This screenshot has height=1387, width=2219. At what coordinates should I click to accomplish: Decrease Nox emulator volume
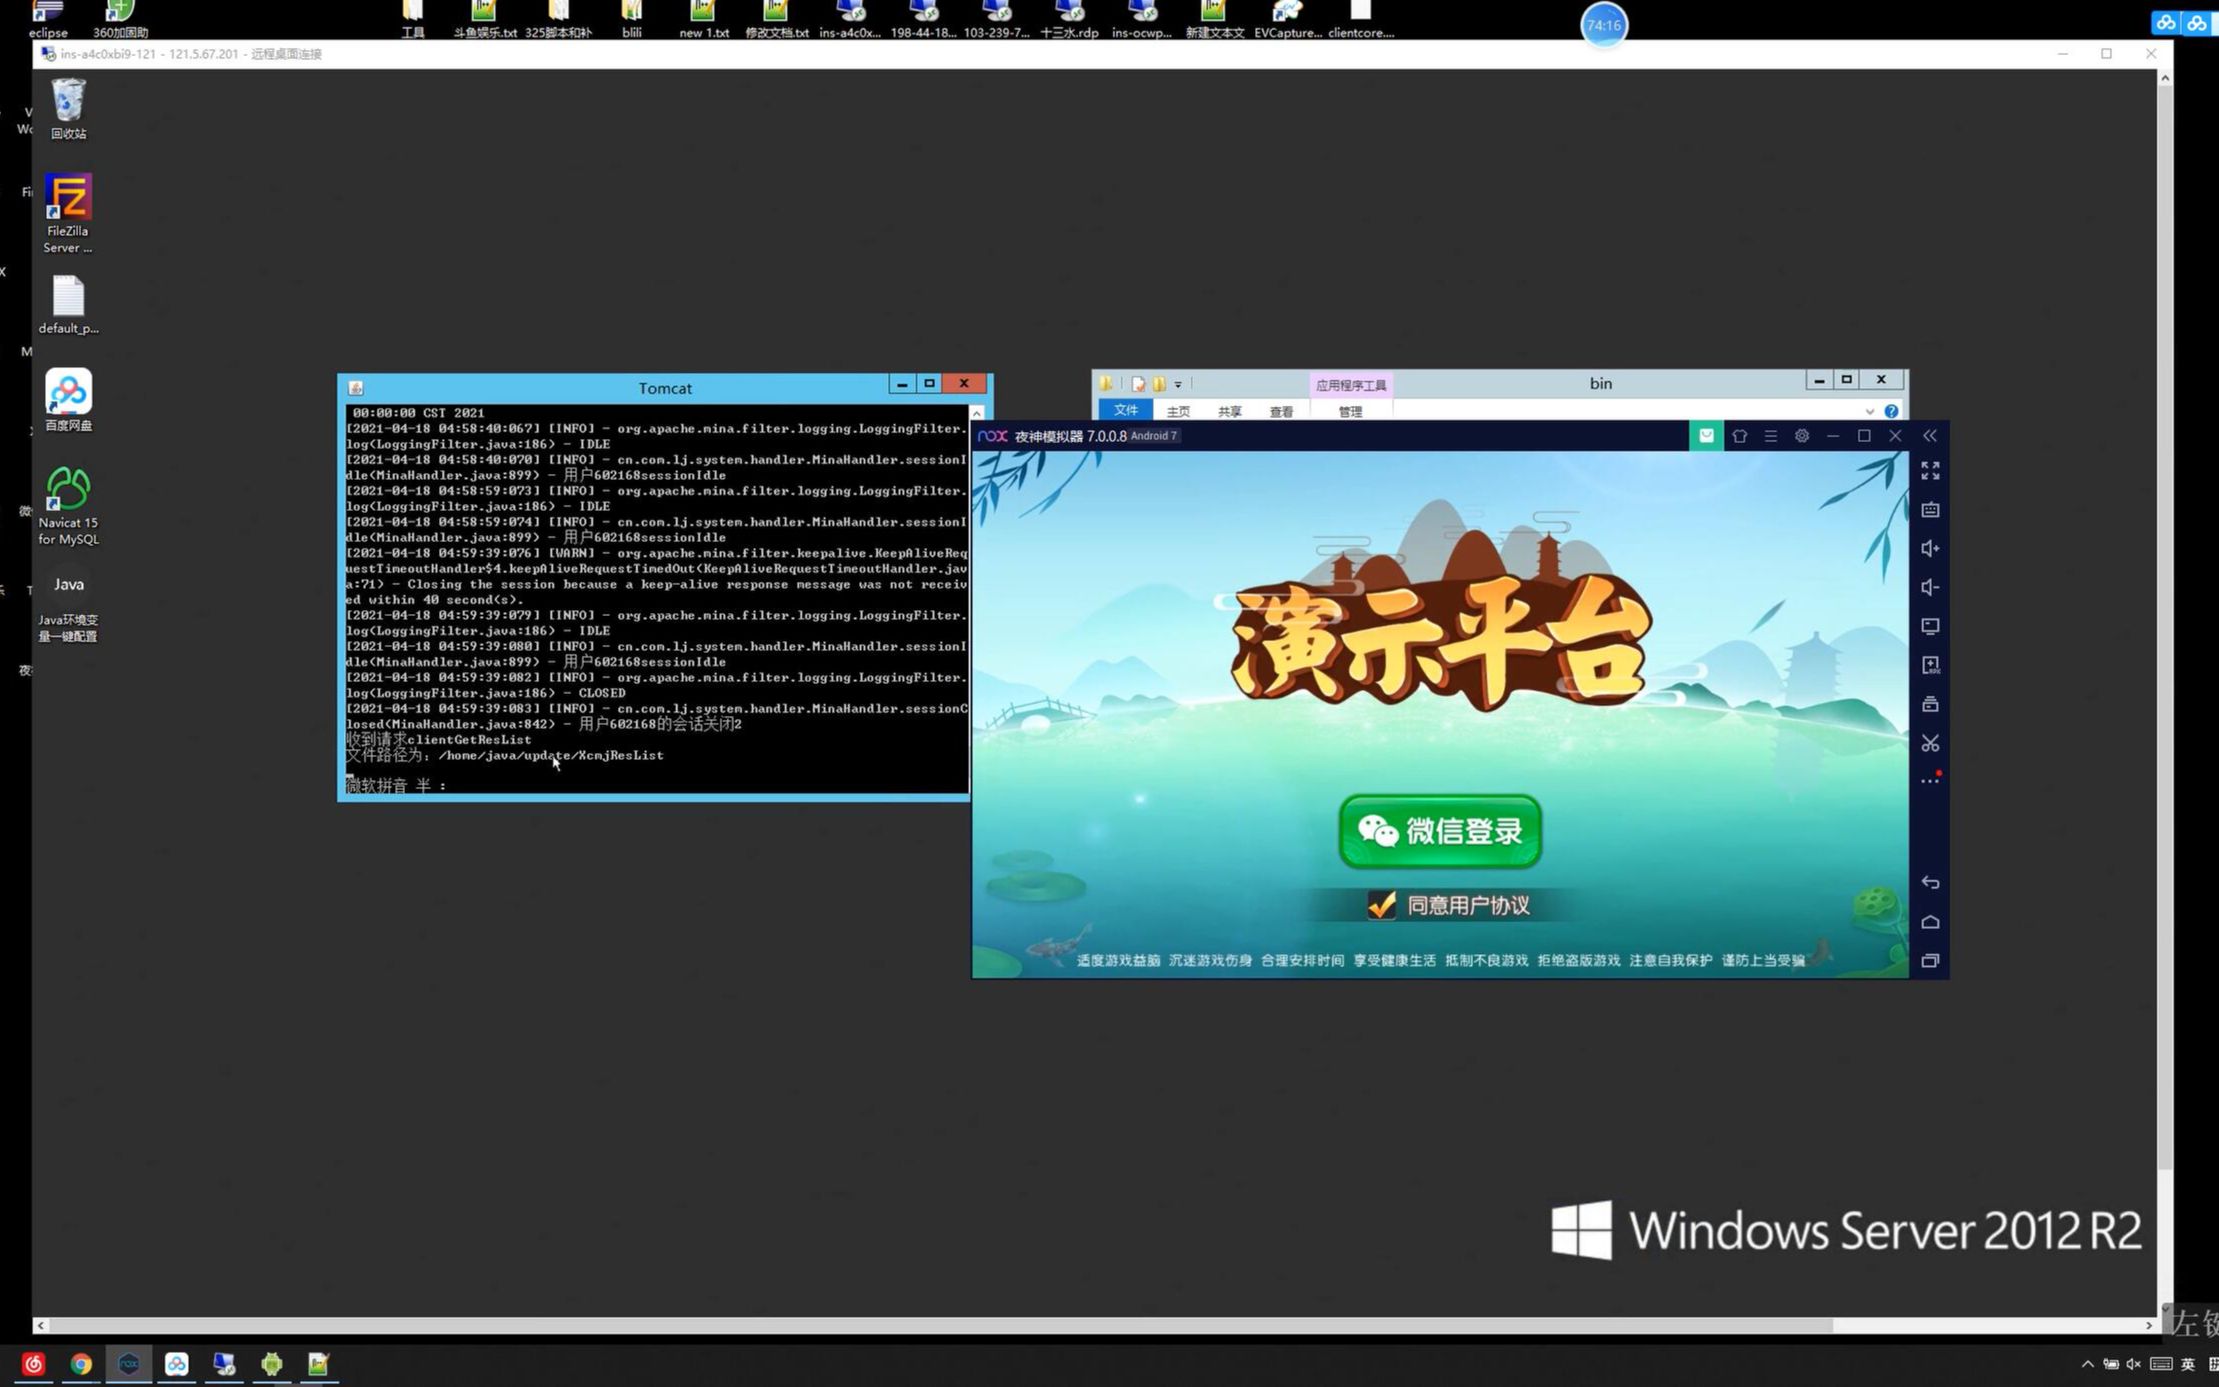coord(1930,587)
